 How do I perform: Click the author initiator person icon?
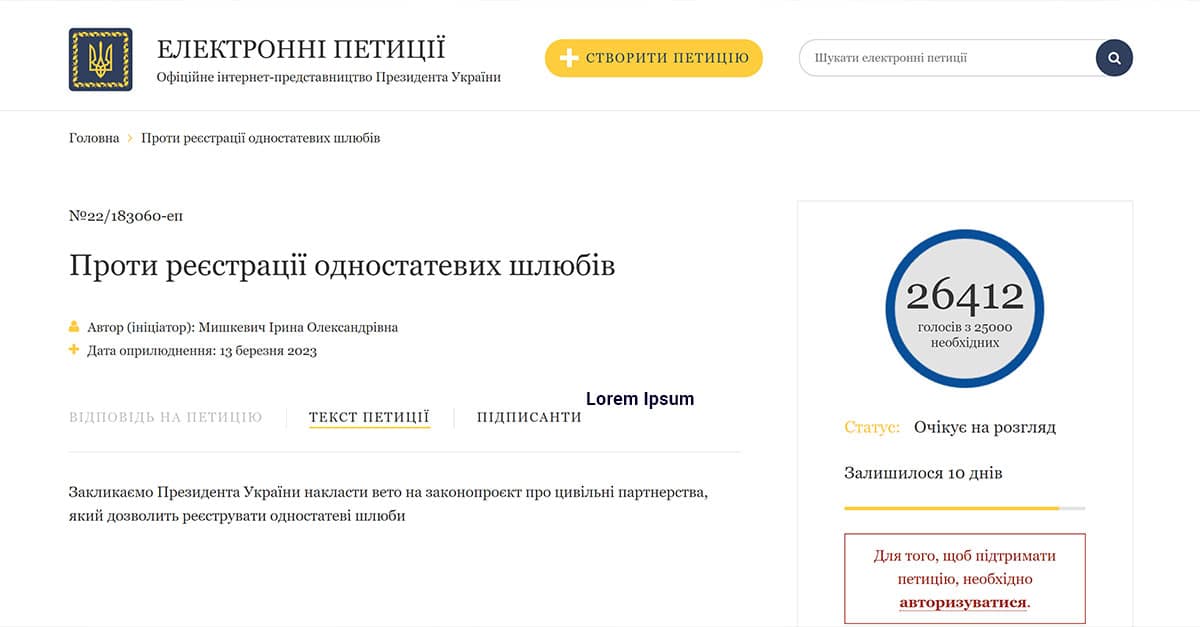pyautogui.click(x=72, y=326)
